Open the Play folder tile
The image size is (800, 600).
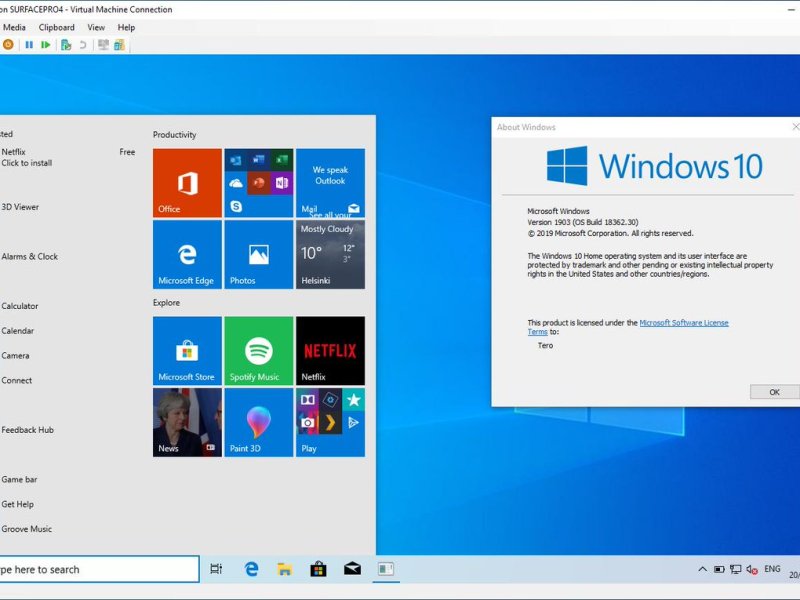330,422
